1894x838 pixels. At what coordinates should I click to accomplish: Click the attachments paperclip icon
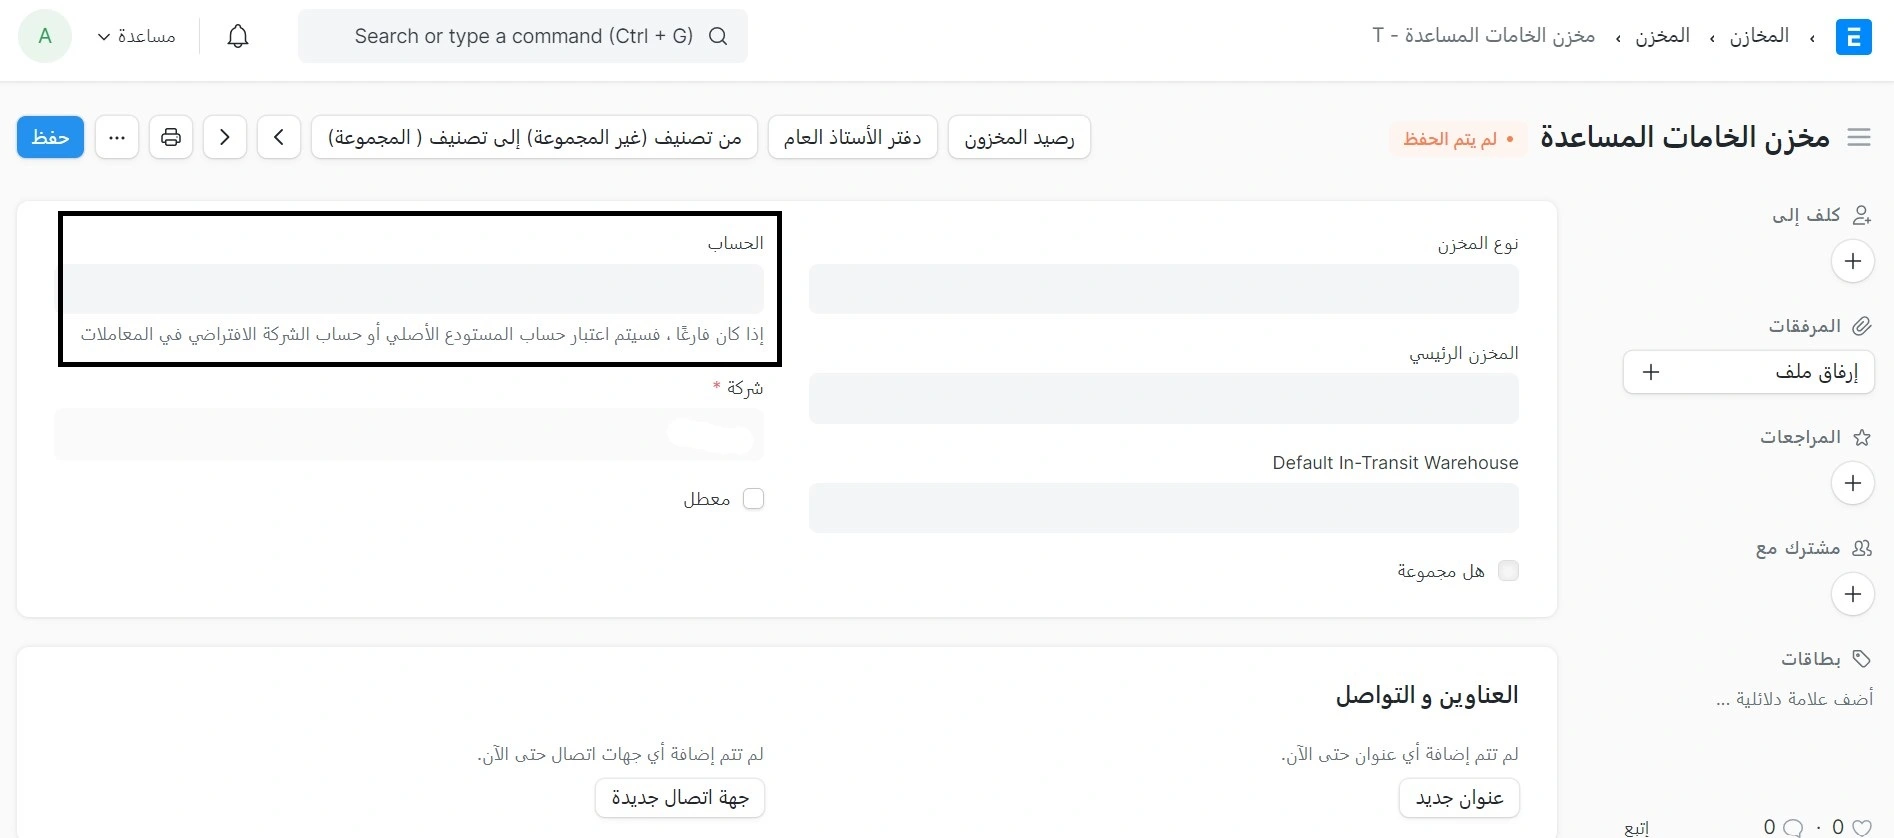click(x=1861, y=326)
